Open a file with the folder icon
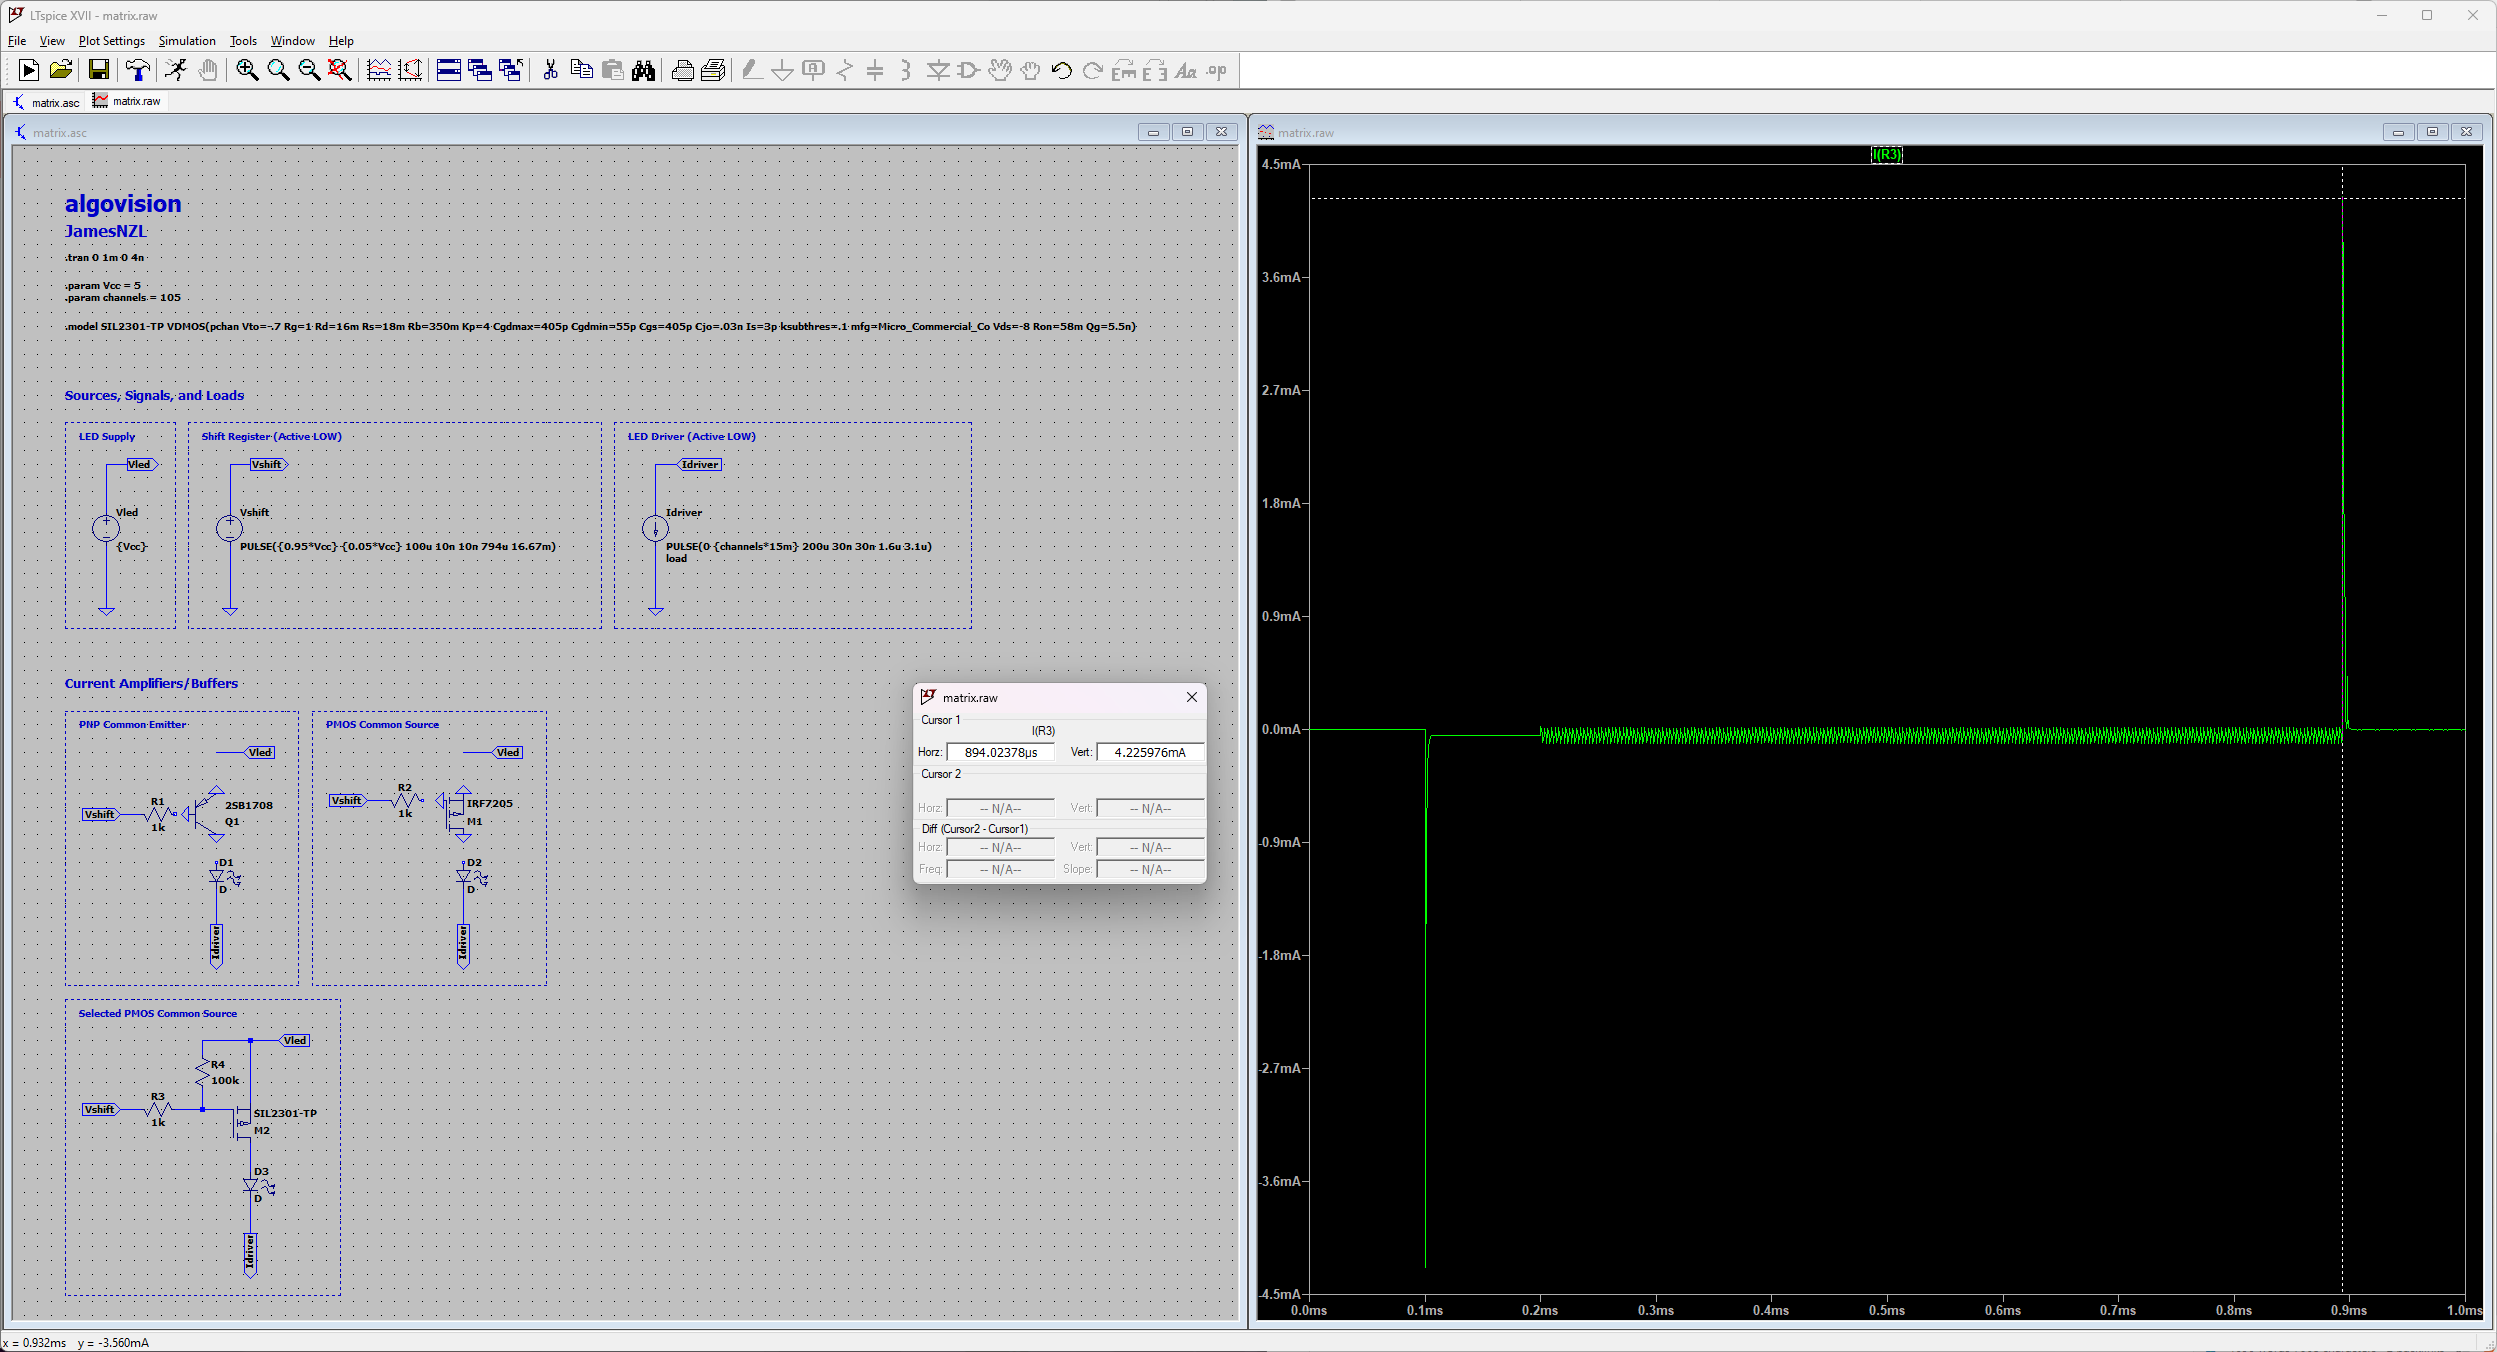Screen dimensions: 2497x1352 [x=60, y=70]
